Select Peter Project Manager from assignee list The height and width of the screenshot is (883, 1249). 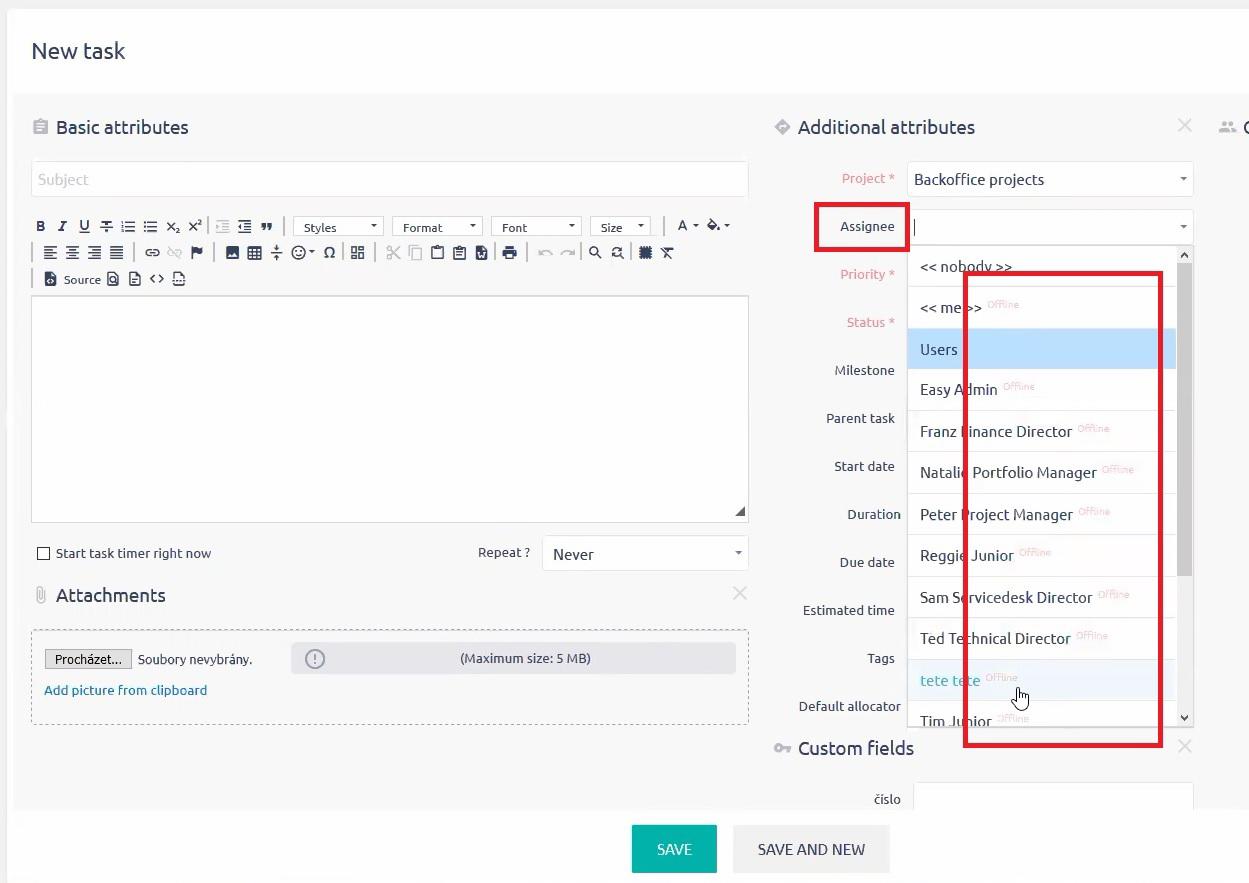[x=996, y=514]
